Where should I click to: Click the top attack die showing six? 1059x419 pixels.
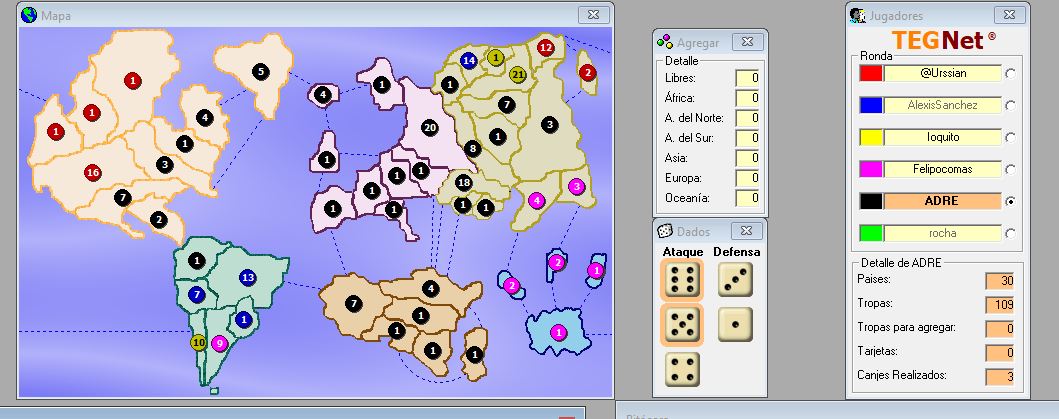click(x=681, y=279)
